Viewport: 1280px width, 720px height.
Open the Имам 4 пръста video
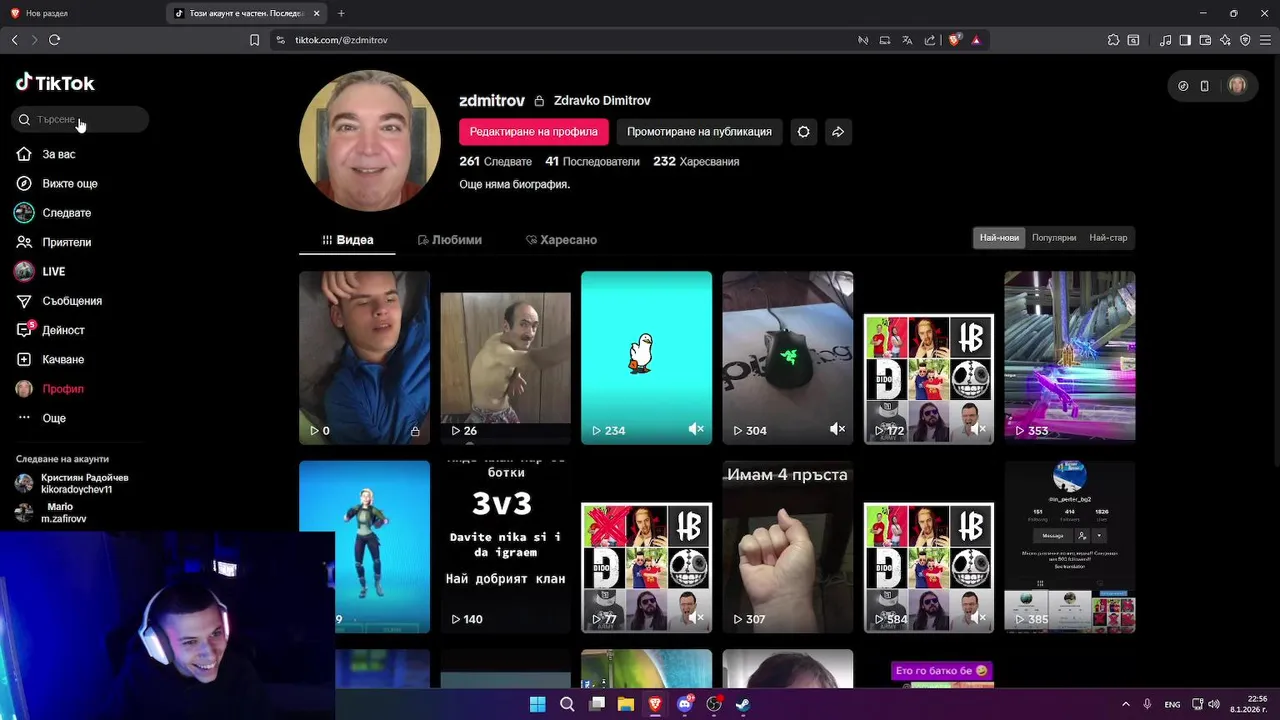pos(788,547)
